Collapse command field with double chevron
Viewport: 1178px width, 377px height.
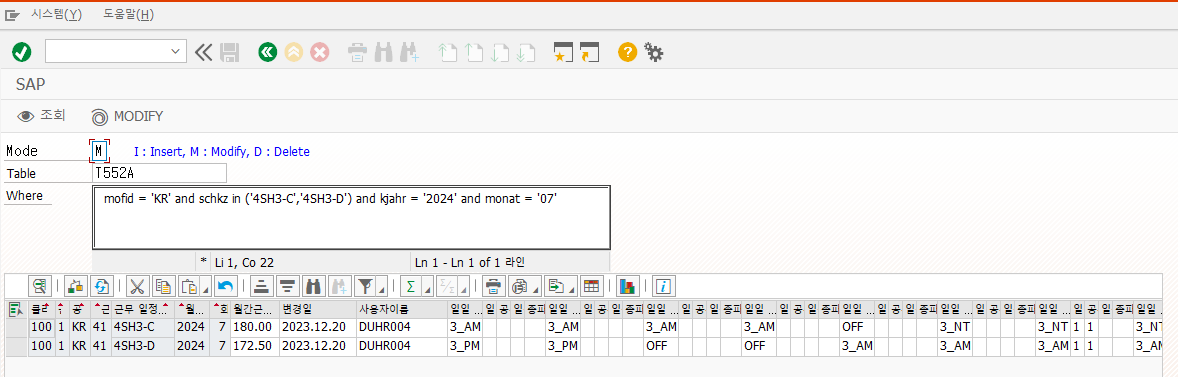click(x=203, y=52)
